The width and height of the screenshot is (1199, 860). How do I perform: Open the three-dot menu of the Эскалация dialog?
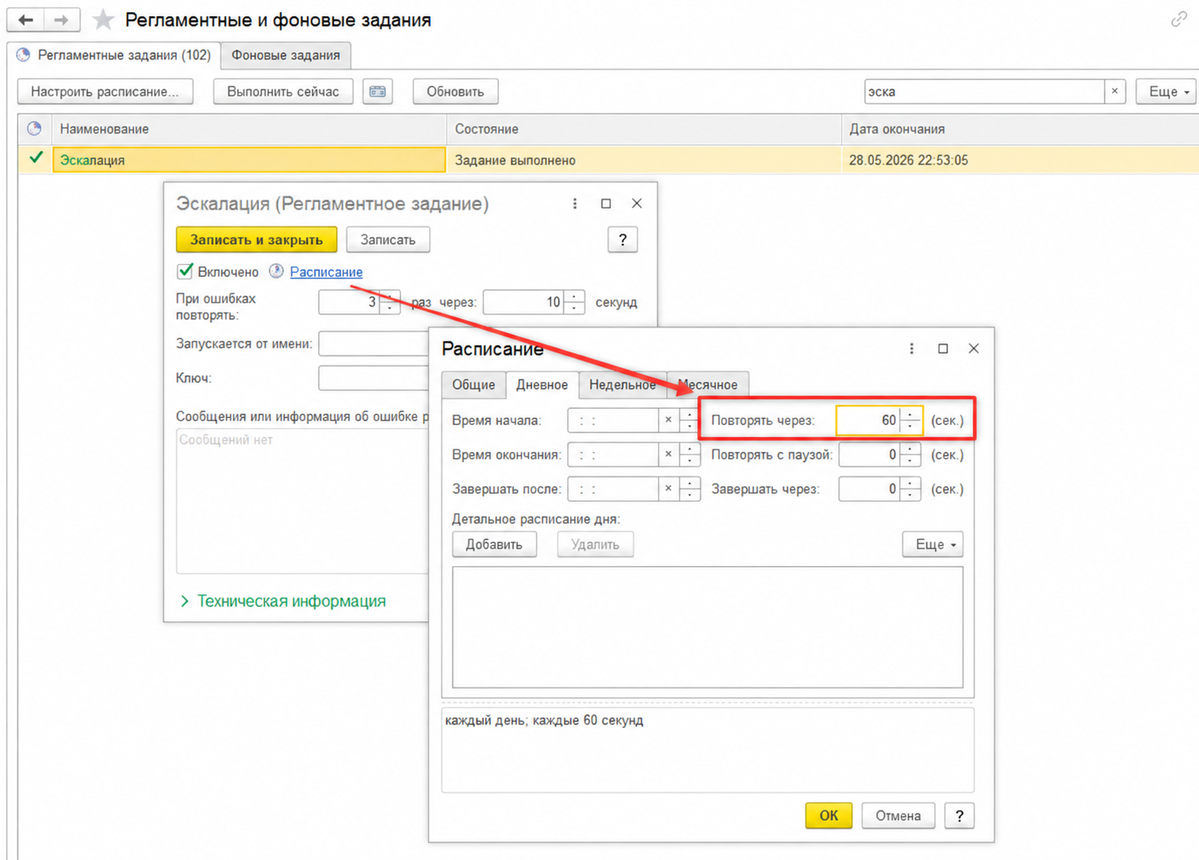pos(575,203)
